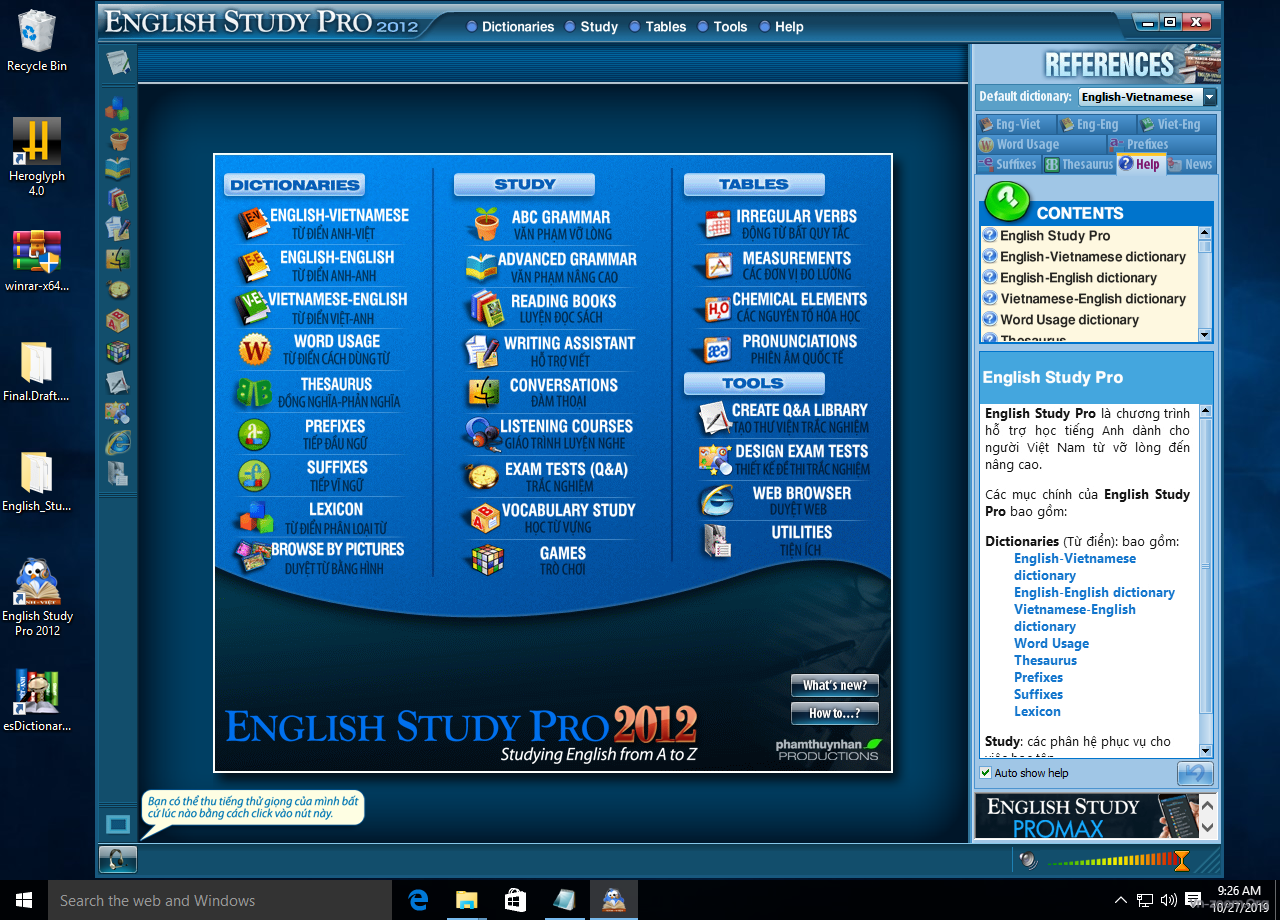Image resolution: width=1280 pixels, height=920 pixels.
Task: Click the voice recording microphone button
Action: point(118,858)
